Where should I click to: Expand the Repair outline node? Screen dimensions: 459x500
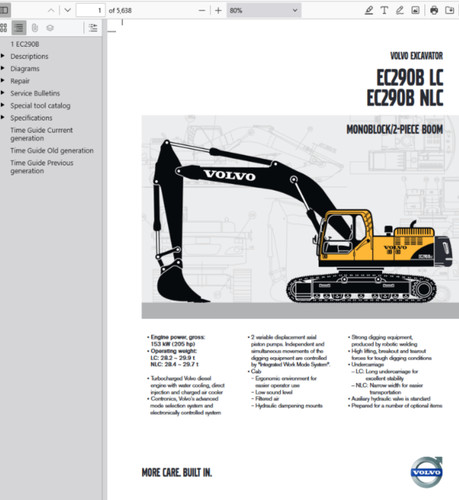click(x=3, y=80)
